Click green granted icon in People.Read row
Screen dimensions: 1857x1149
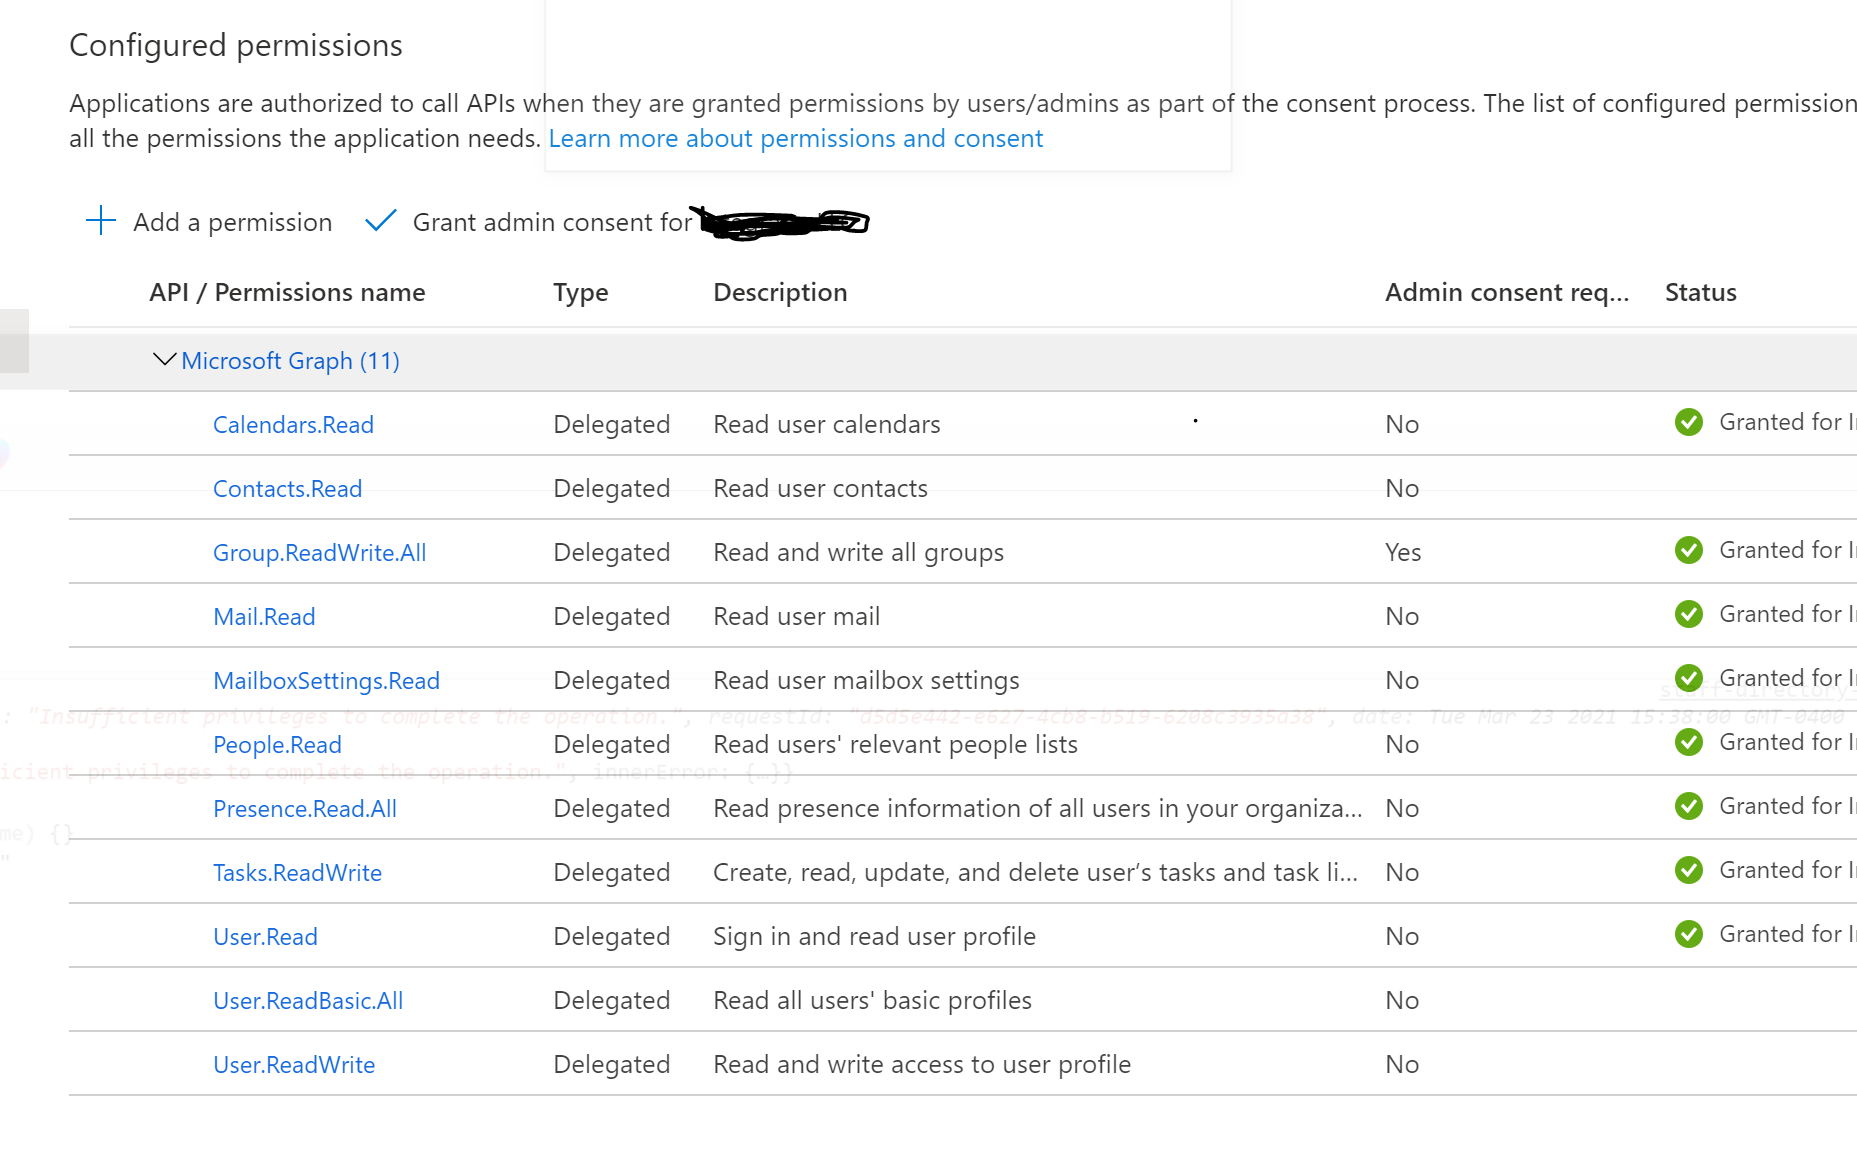click(1688, 743)
